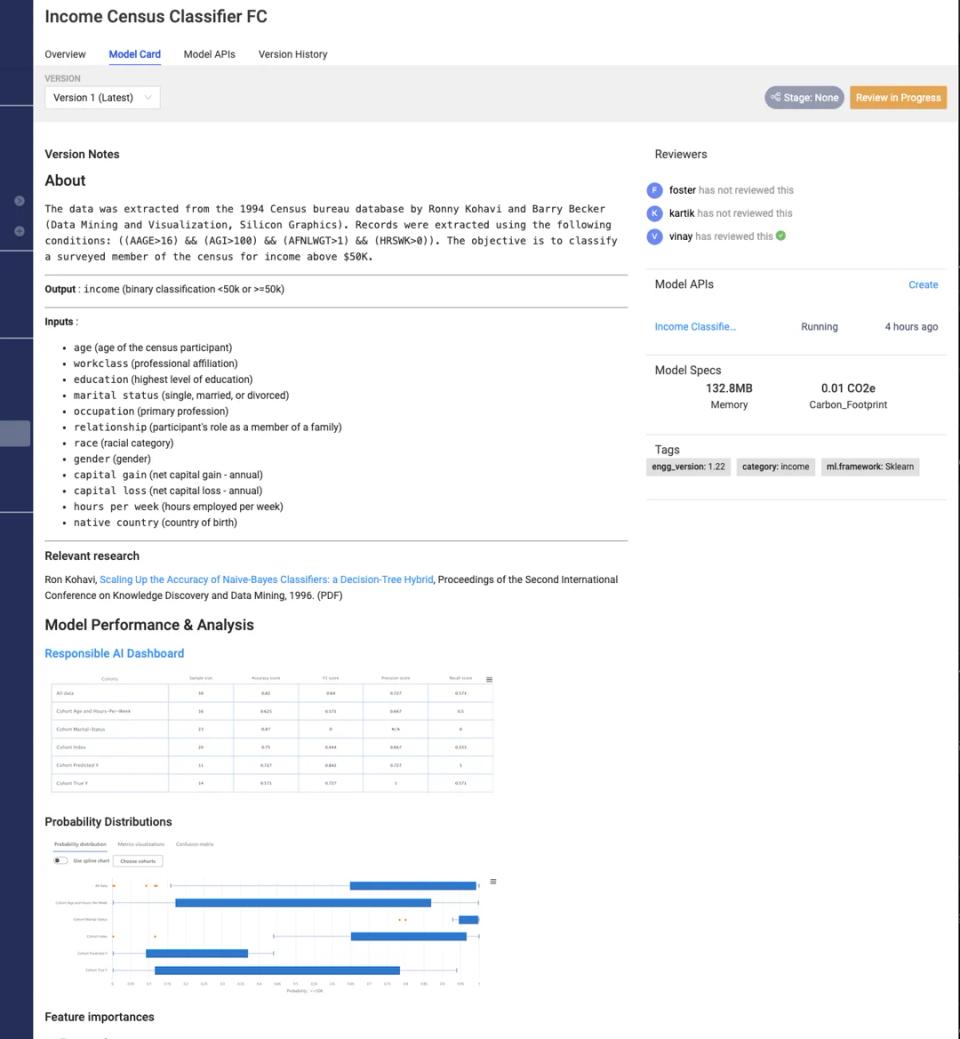Viewport: 960px width, 1039px height.
Task: Click the highlighted item in left sidebar
Action: pos(15,433)
